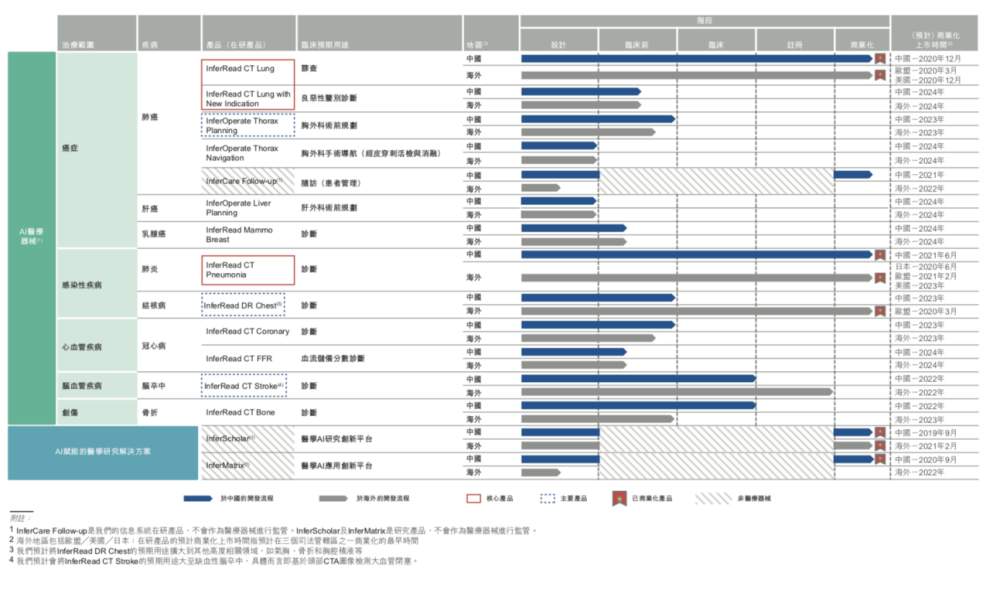Click commercialized star icon in InferRead CT Lung China row
990x590 pixels.
pyautogui.click(x=879, y=59)
